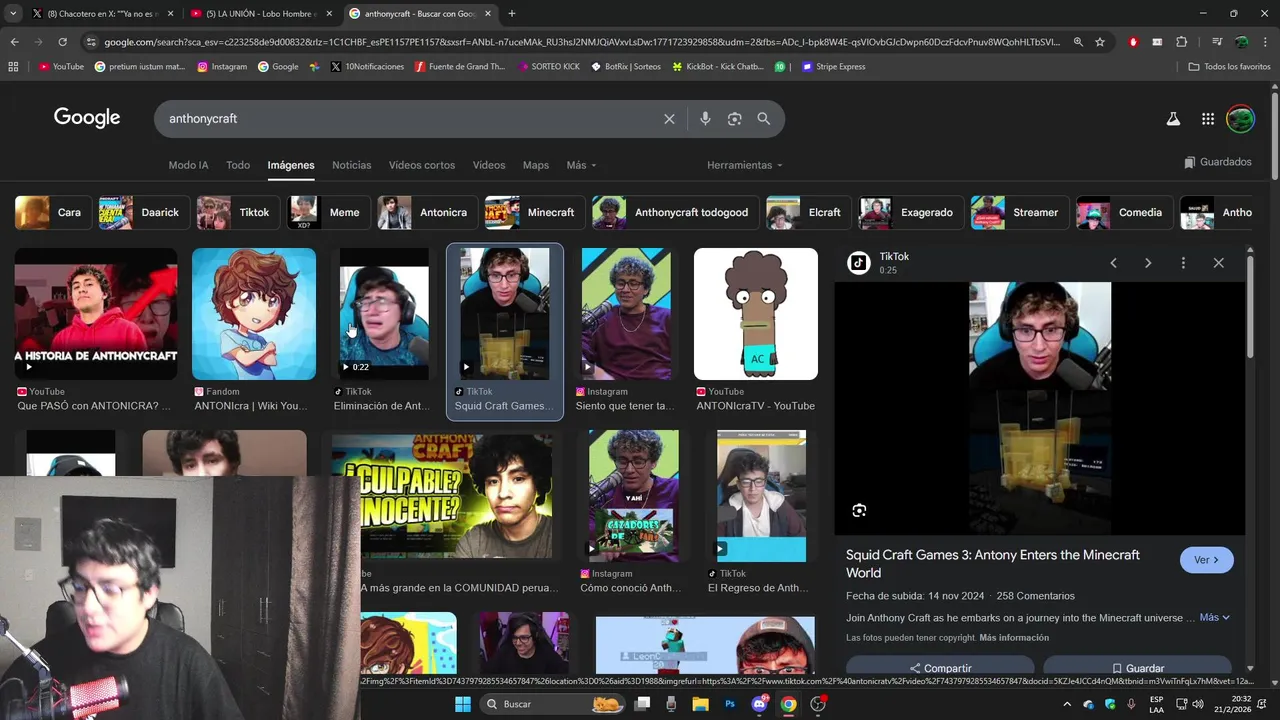Viewport: 1280px width, 720px height.
Task: Open Guardados saved items
Action: pyautogui.click(x=1217, y=162)
